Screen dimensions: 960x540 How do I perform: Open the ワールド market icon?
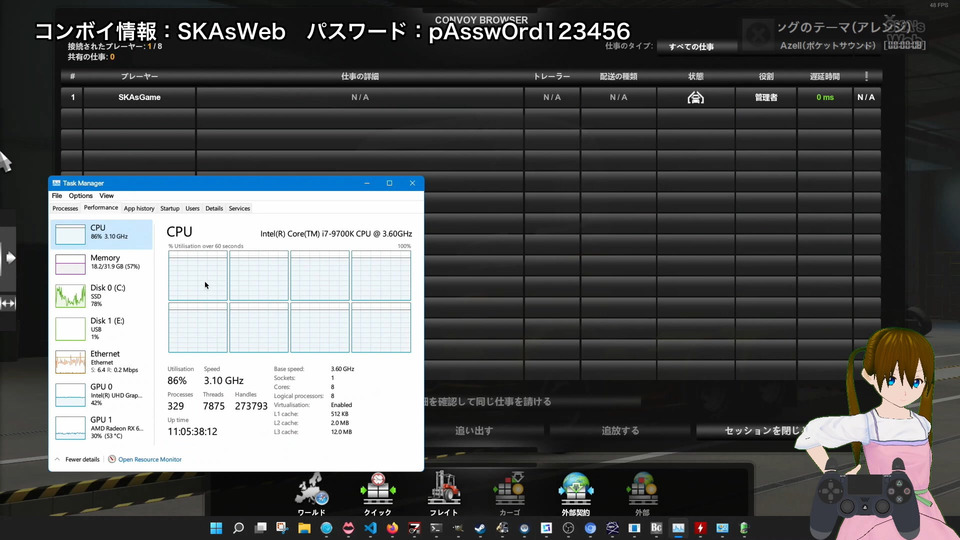click(x=312, y=493)
